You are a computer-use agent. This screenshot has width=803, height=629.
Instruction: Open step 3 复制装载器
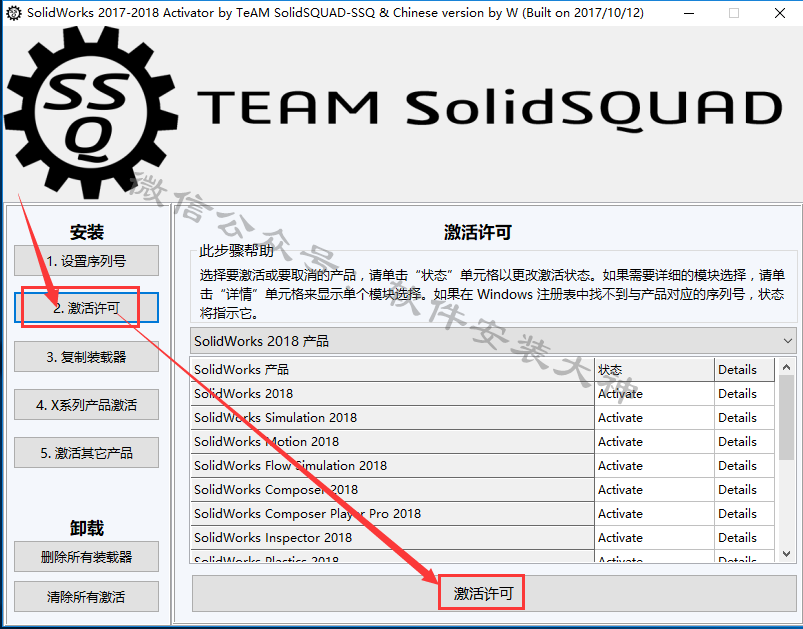point(86,357)
